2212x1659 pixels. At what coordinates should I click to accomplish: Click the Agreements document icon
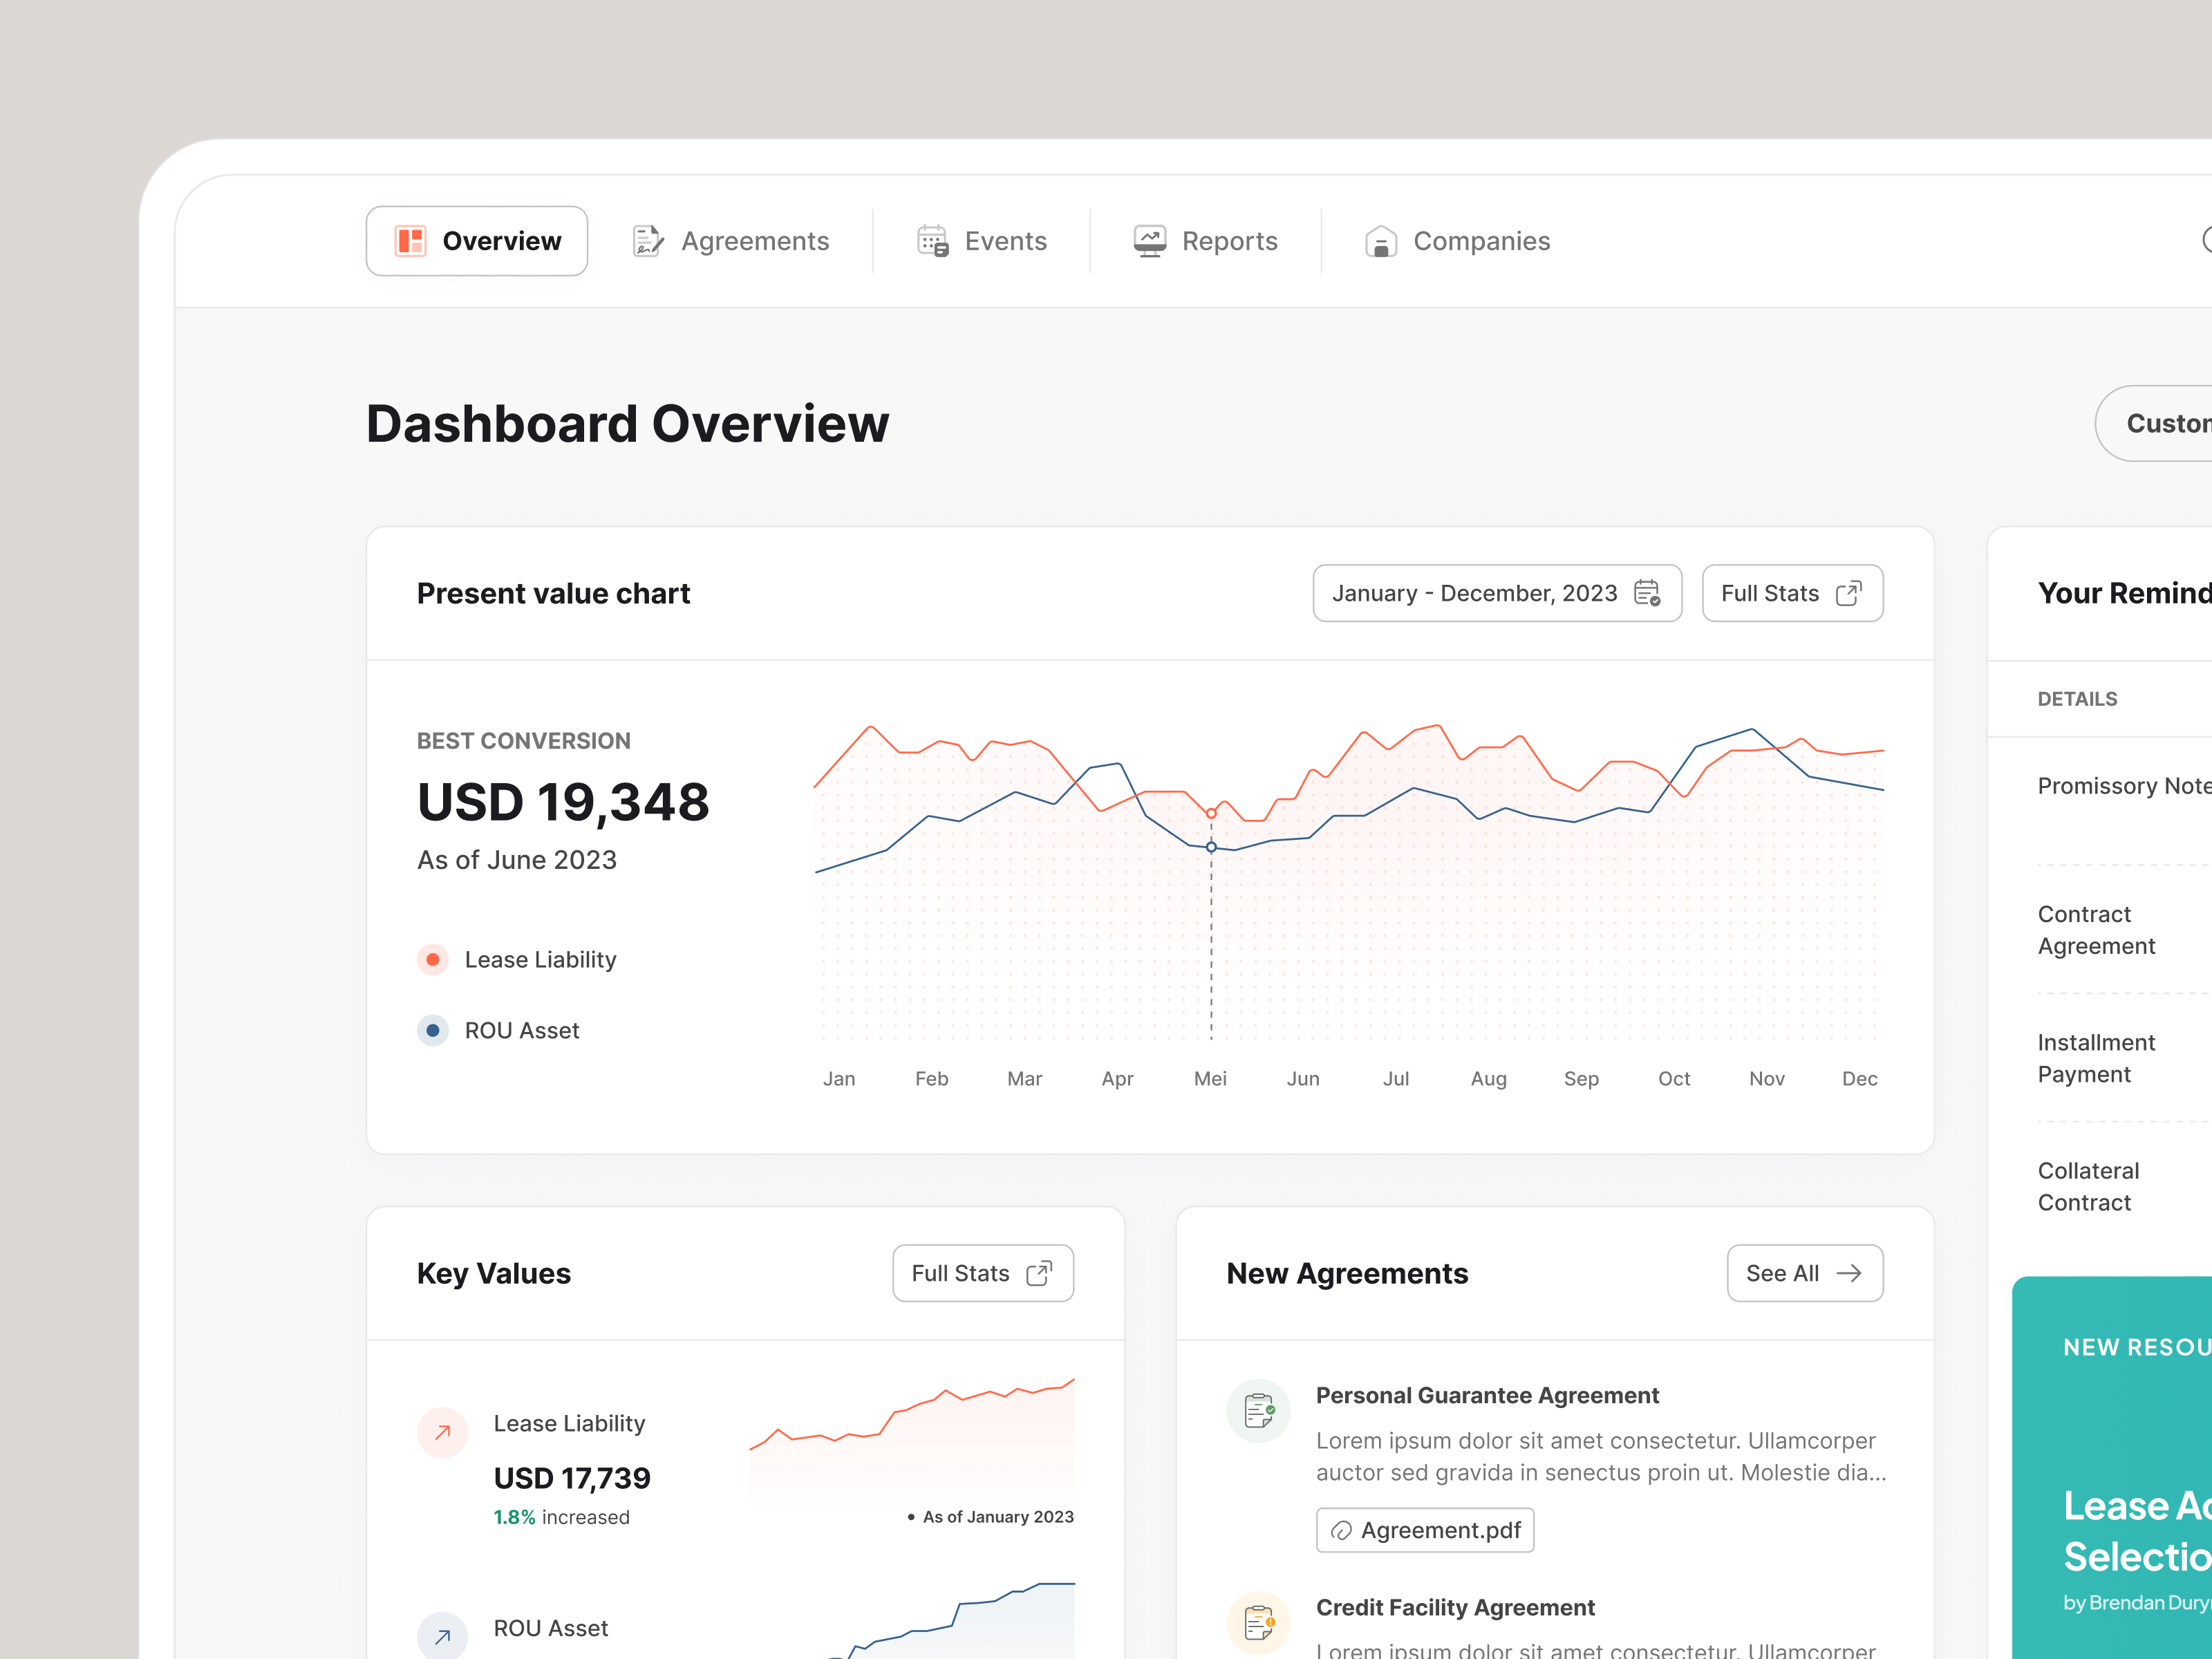[x=648, y=240]
